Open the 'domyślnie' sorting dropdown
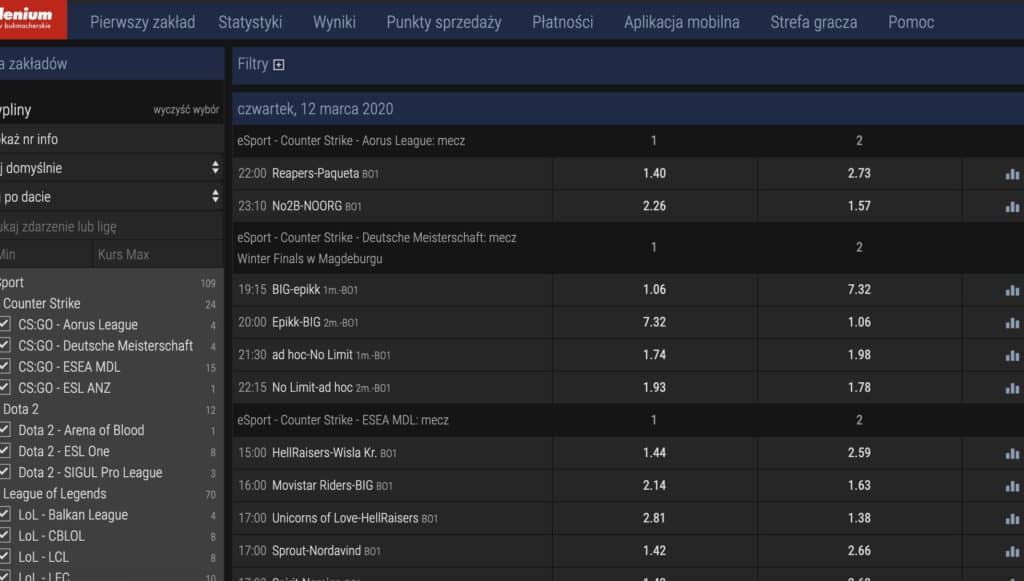This screenshot has width=1024, height=581. tap(111, 168)
